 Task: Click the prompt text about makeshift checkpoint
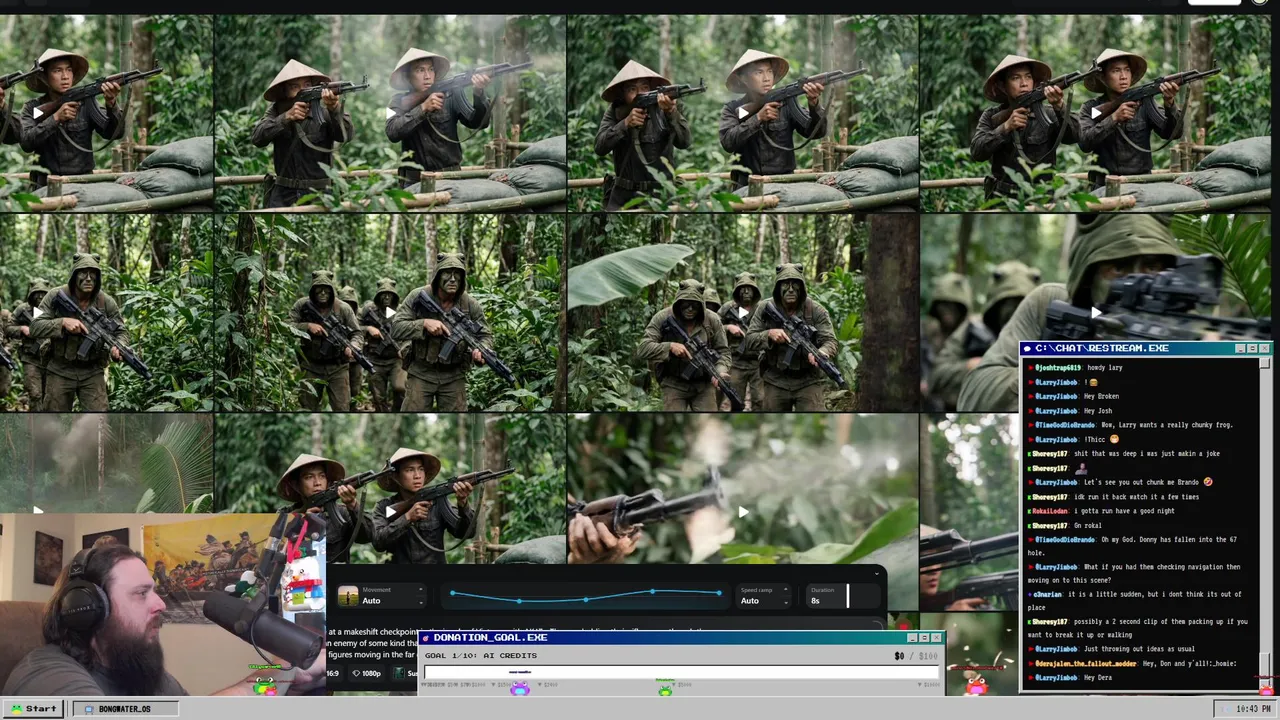click(x=372, y=643)
